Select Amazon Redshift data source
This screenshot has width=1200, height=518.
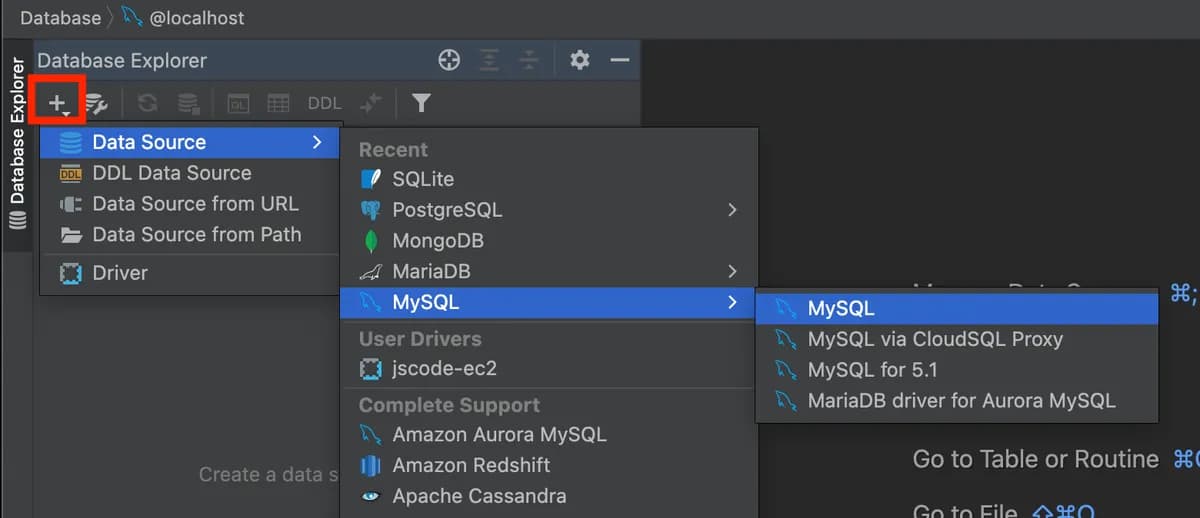(549, 465)
